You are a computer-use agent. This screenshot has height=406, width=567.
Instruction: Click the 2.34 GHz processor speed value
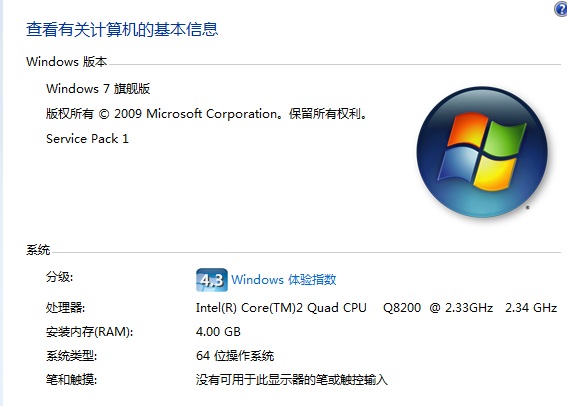[531, 308]
